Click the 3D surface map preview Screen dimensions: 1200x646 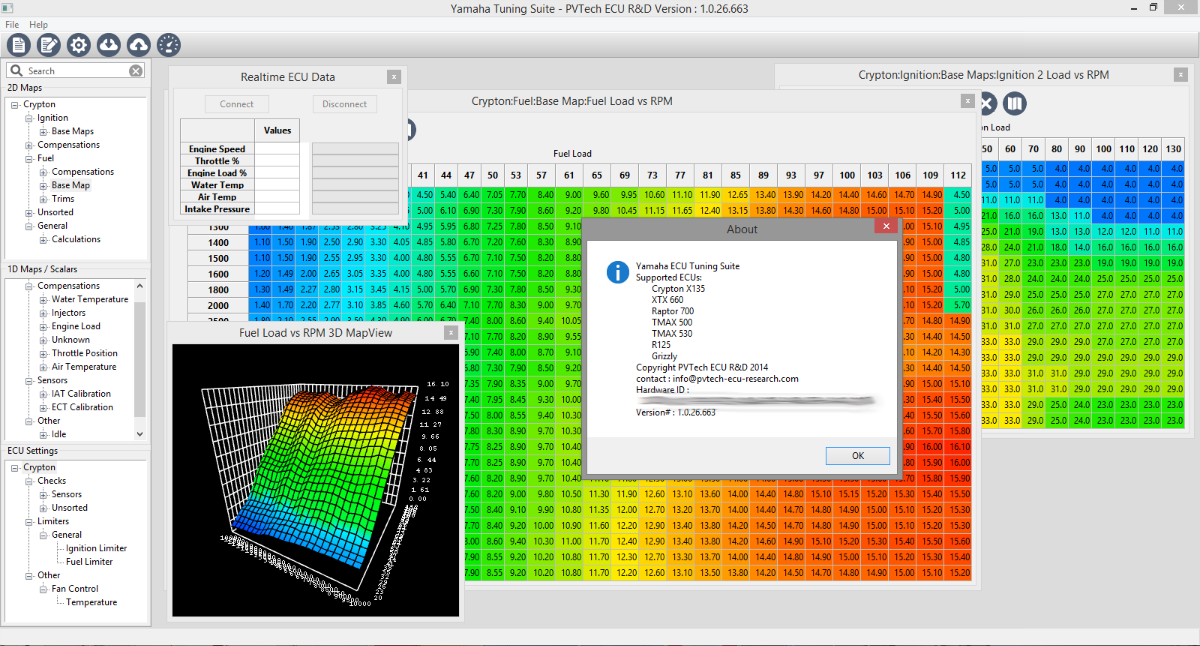(x=315, y=480)
